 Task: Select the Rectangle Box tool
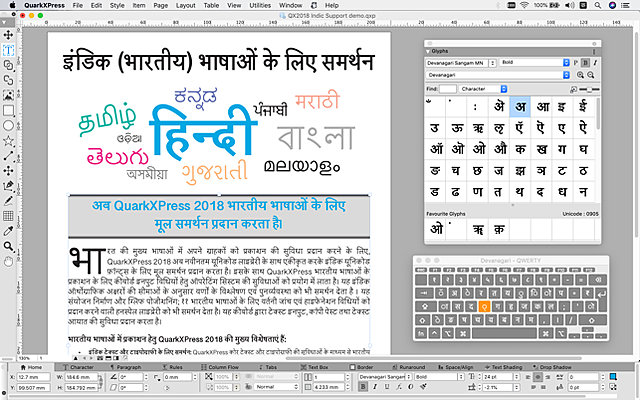click(8, 111)
